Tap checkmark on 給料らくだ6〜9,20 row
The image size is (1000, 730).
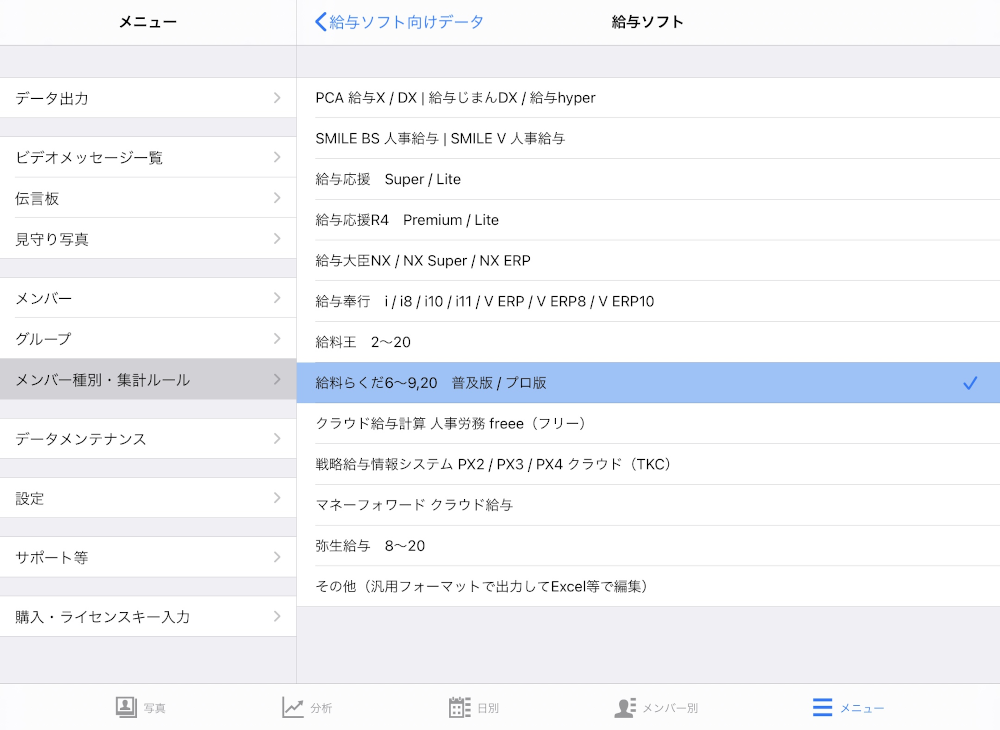point(970,383)
